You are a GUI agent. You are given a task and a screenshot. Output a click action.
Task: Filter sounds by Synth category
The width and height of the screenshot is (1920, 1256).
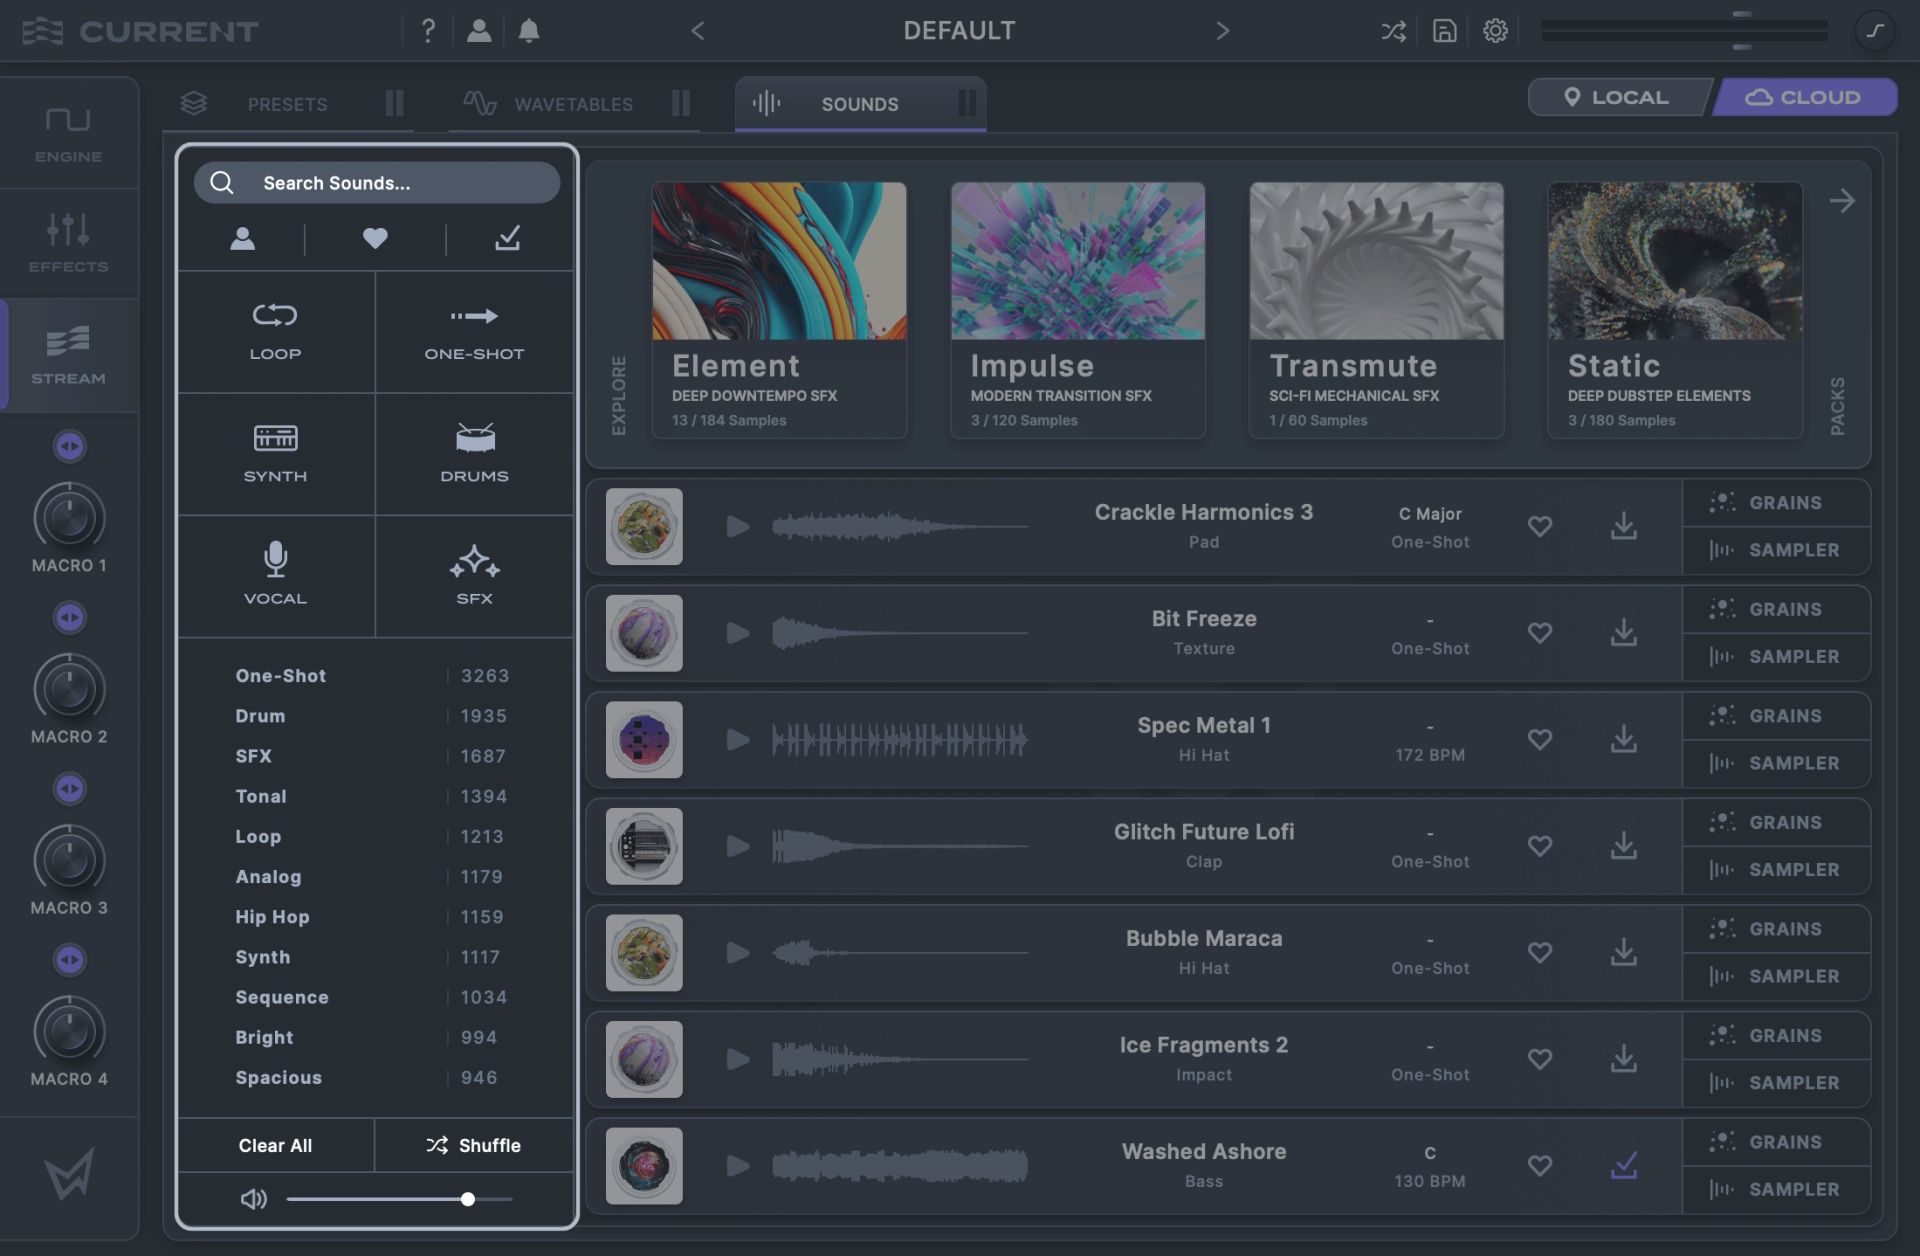click(x=275, y=454)
